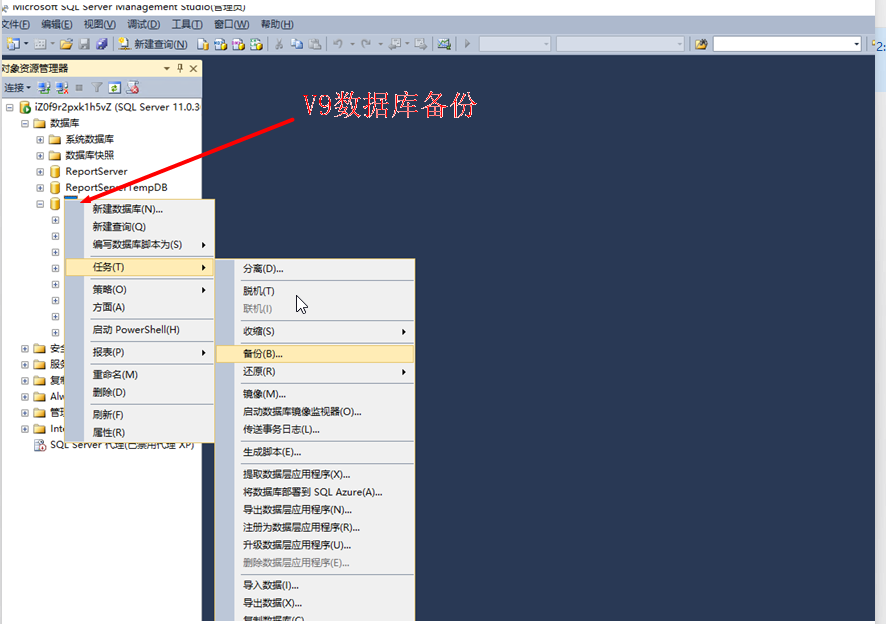Click the Connect Object Explorer icon
886x624 pixels.
(x=44, y=88)
